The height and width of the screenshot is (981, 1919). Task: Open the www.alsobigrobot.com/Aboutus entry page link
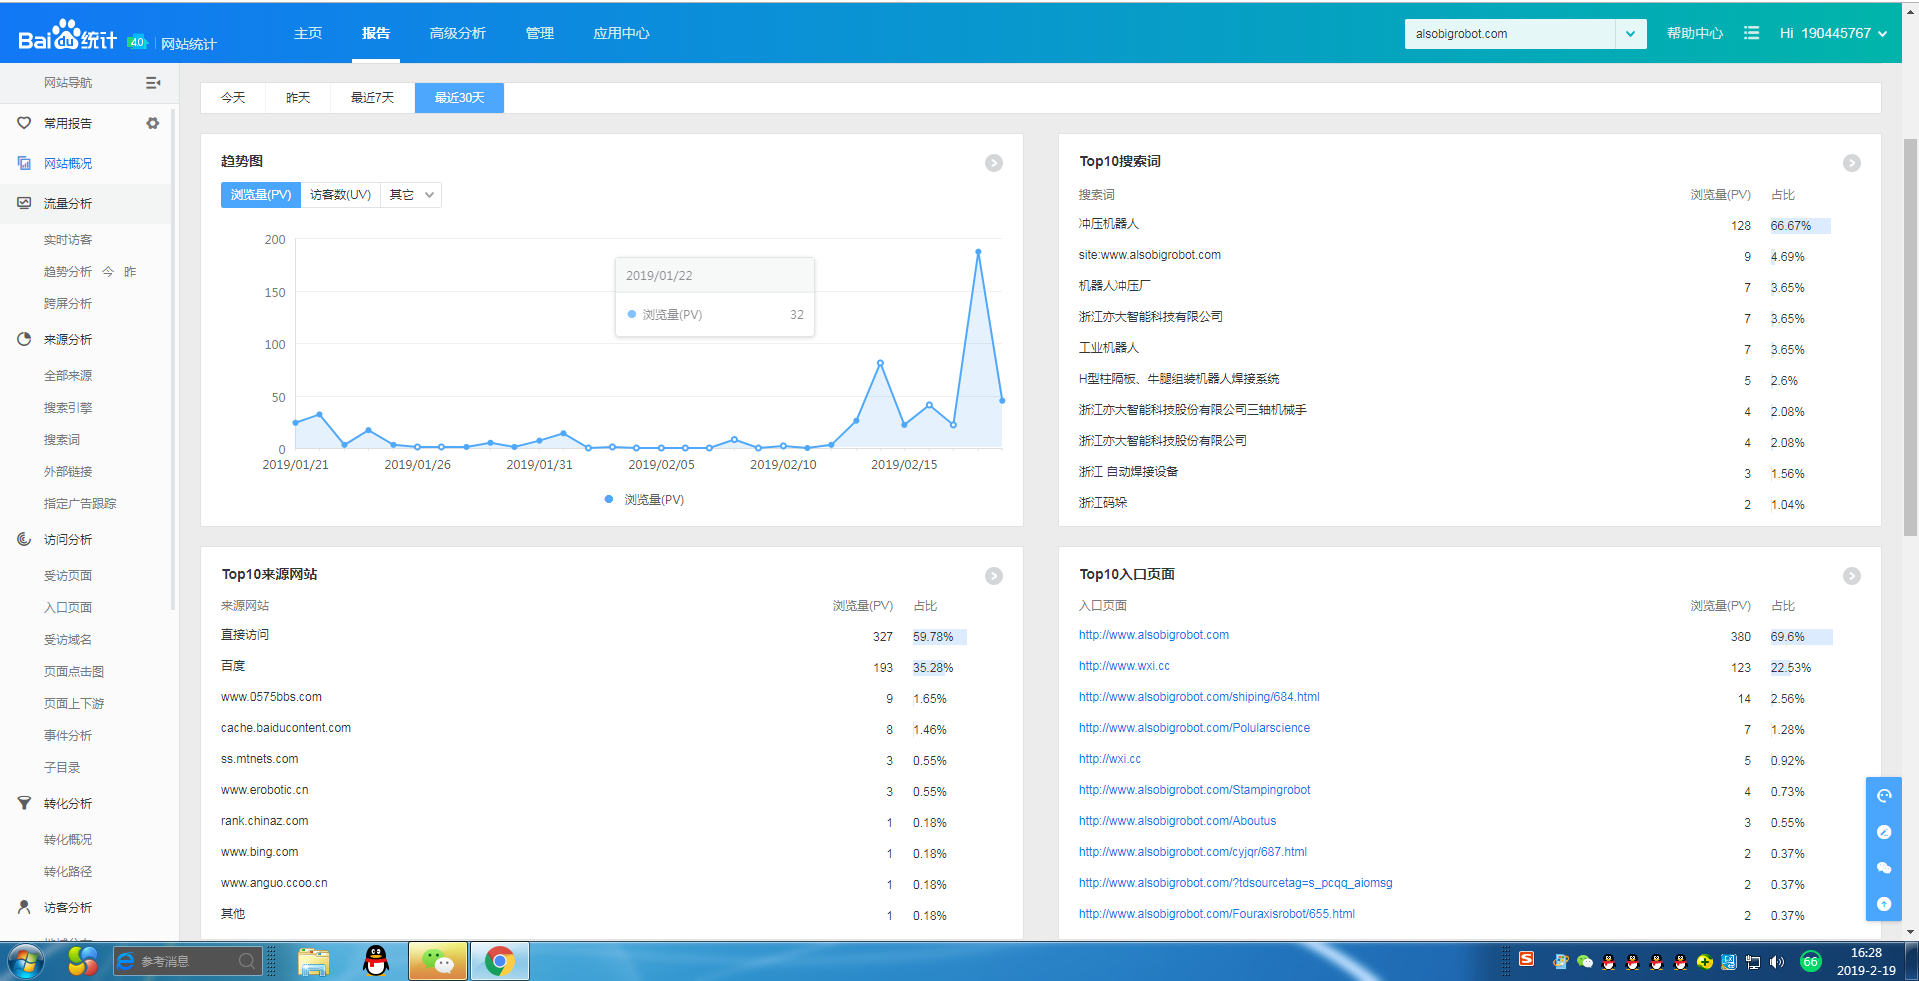coord(1177,821)
